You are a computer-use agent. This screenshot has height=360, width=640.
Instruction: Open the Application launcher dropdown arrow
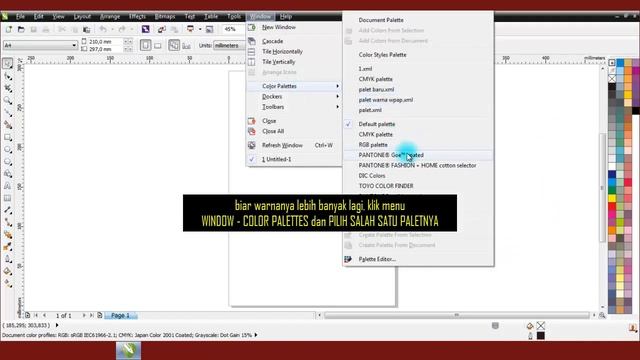[200, 29]
